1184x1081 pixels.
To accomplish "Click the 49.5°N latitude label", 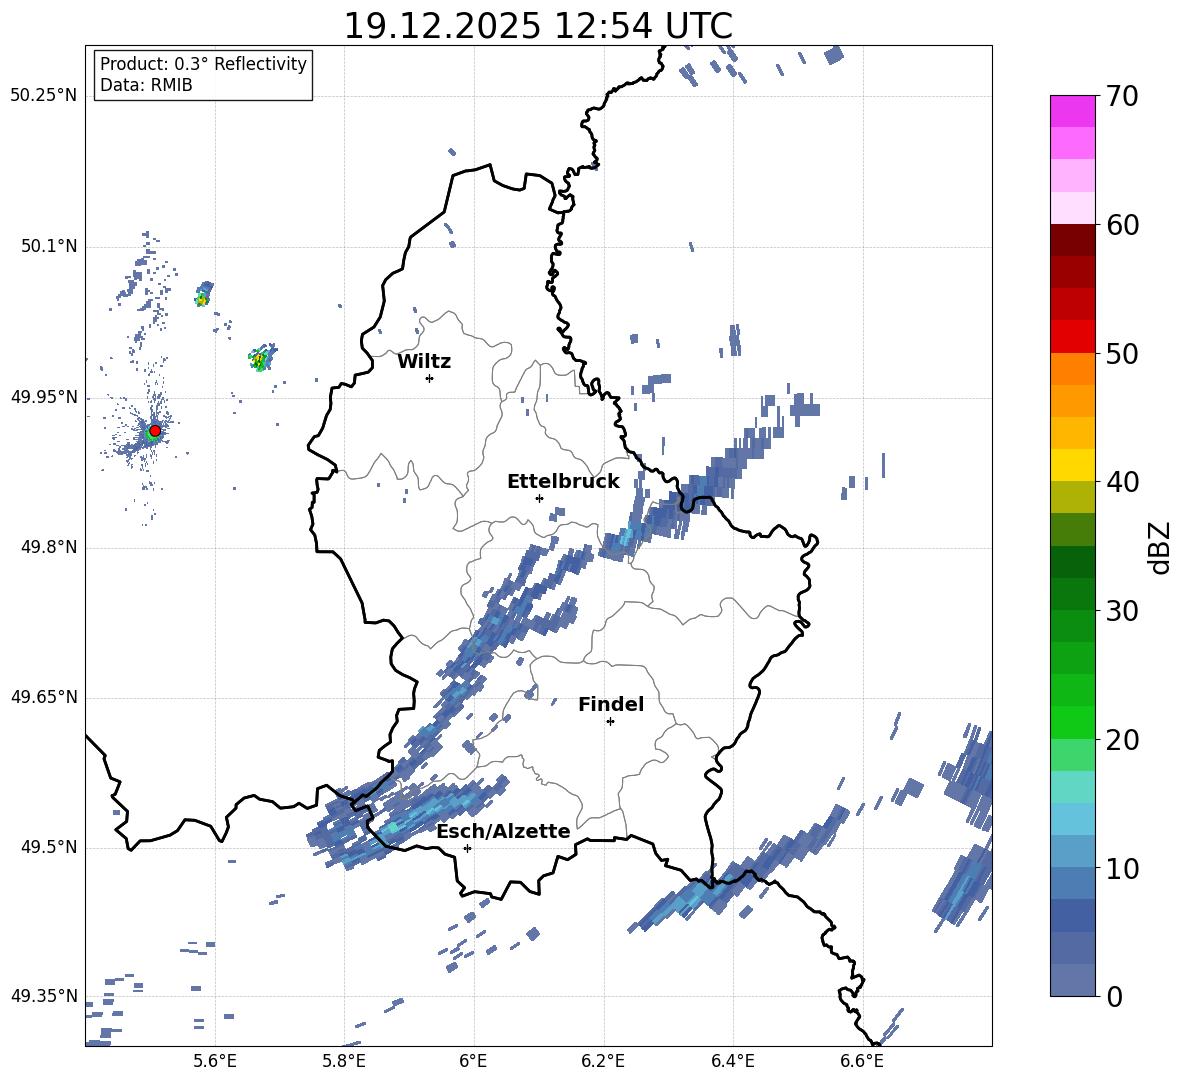I will pos(49,848).
